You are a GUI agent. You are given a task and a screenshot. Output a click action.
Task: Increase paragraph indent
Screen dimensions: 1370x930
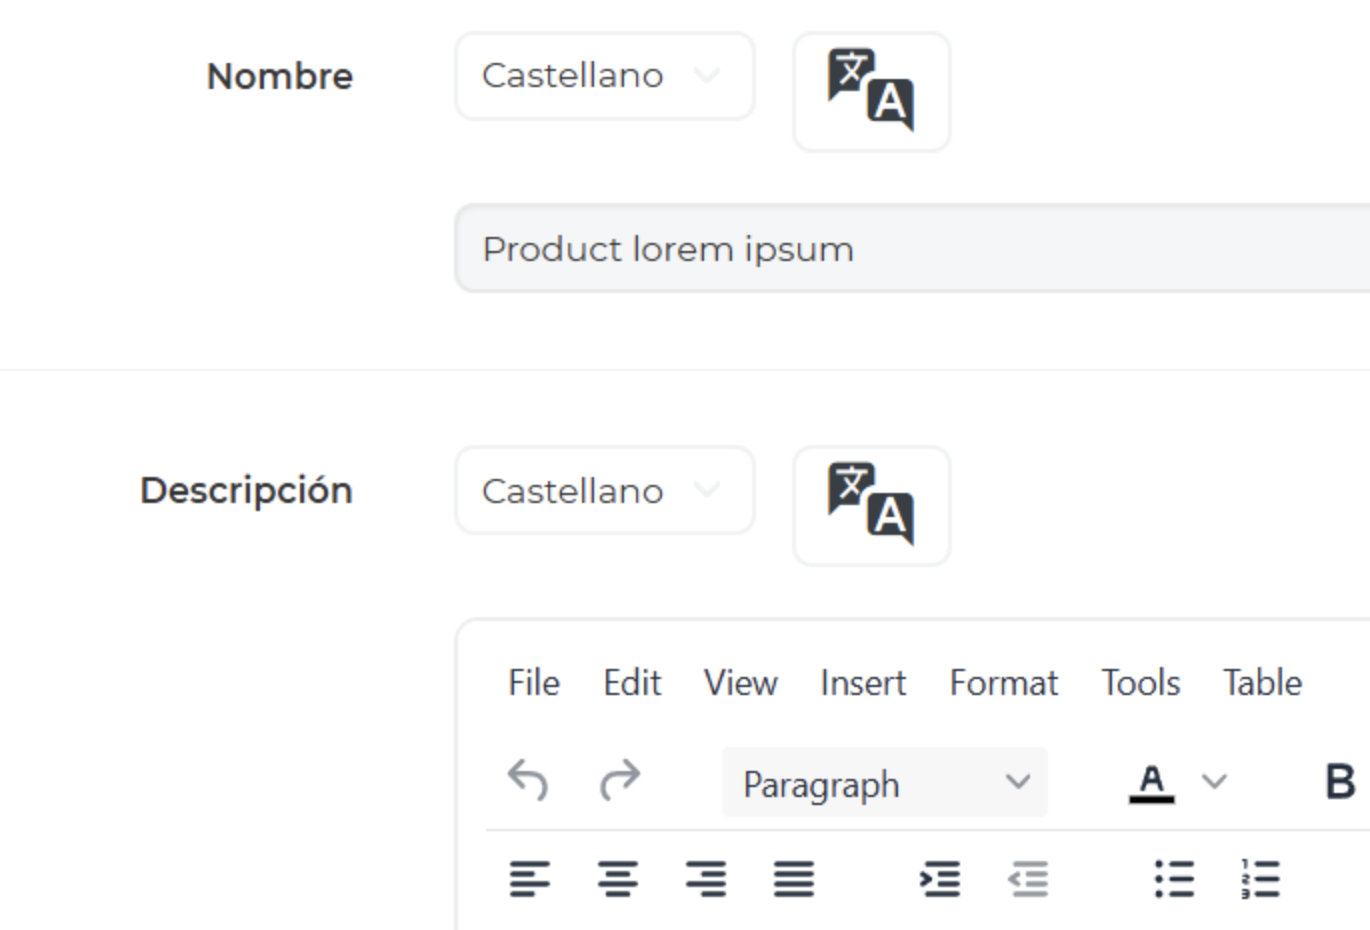940,879
